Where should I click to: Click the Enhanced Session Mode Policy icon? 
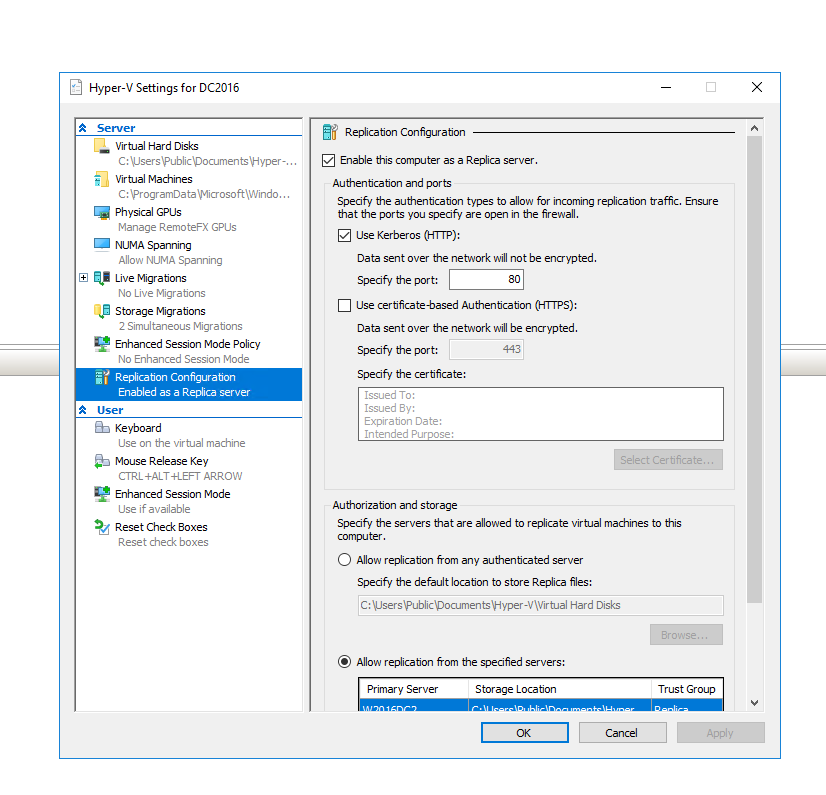click(x=102, y=344)
